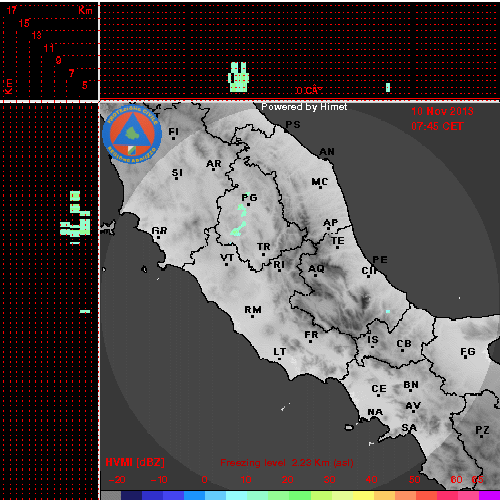Screen dimensions: 500x500
Task: Click the FG city marker
Action: tap(466, 358)
